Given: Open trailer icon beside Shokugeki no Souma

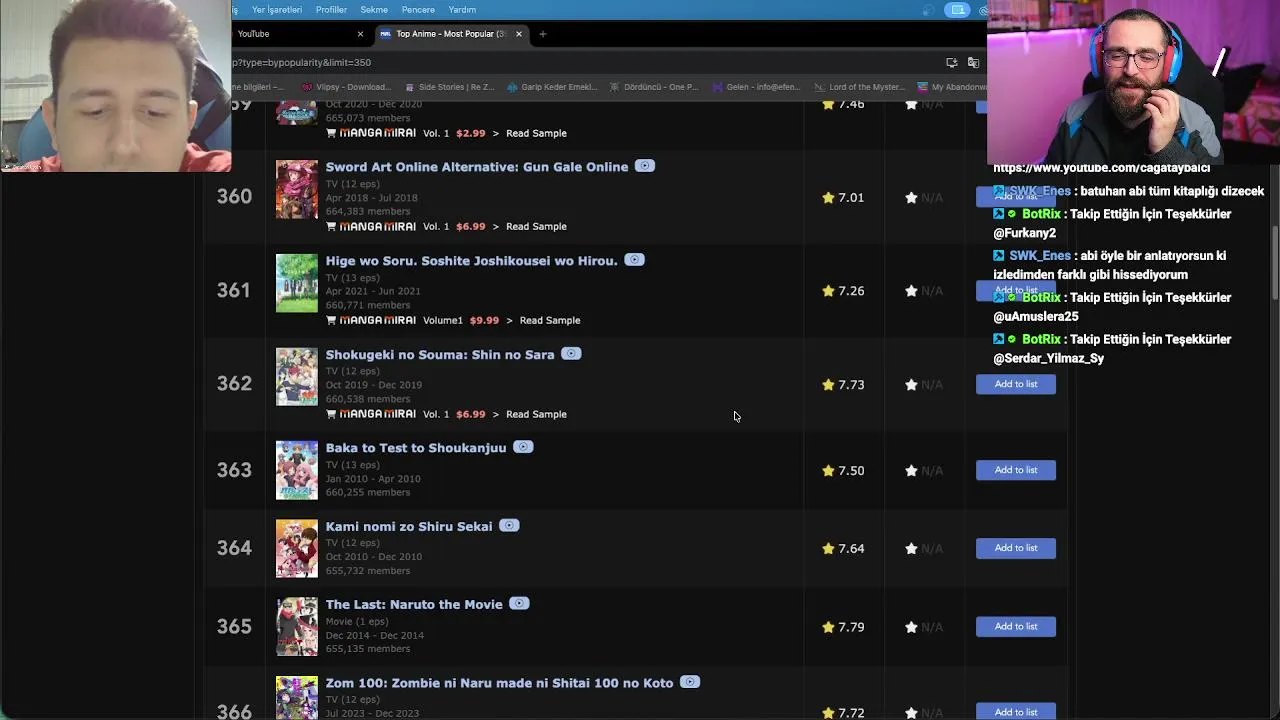Looking at the screenshot, I should (571, 354).
